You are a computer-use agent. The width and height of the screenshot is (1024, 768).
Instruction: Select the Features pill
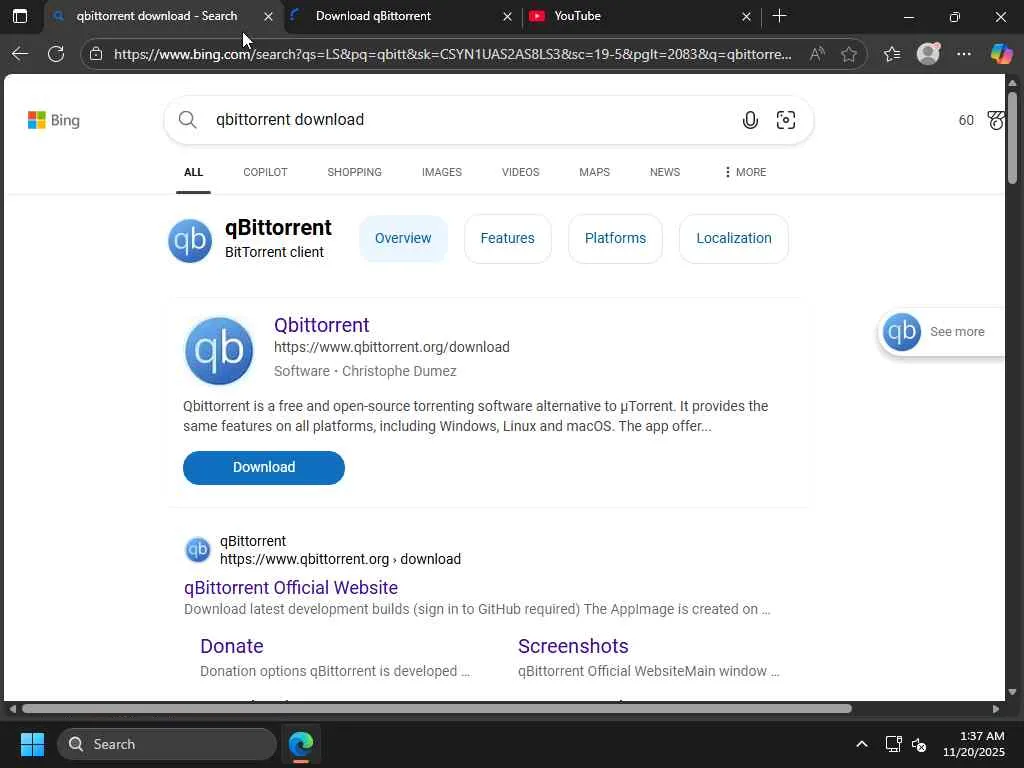tap(507, 238)
